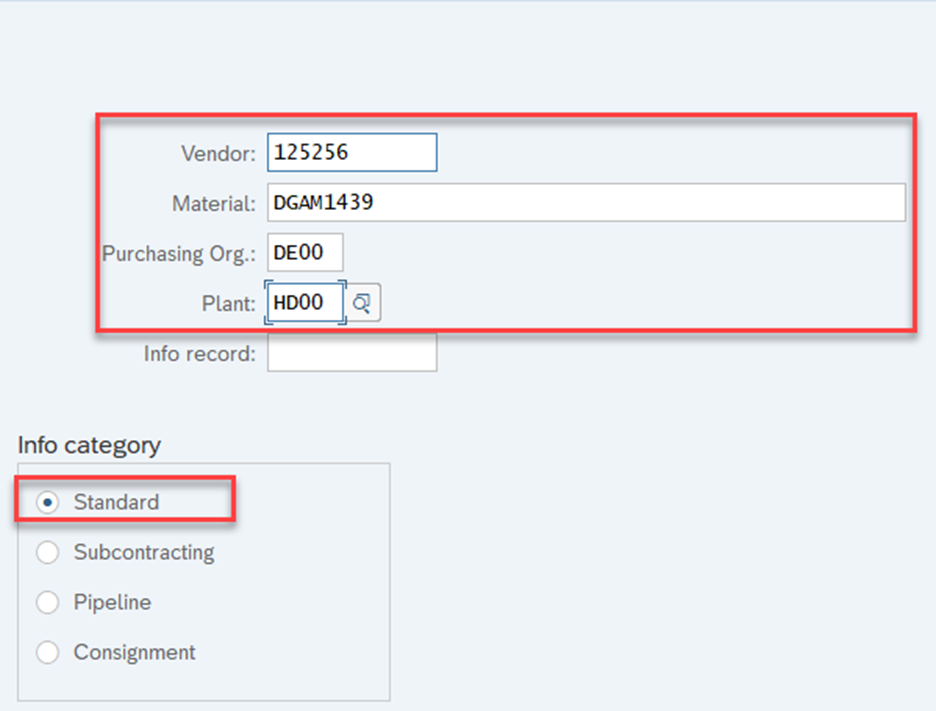Click the Info record label
The width and height of the screenshot is (936, 711).
click(195, 351)
